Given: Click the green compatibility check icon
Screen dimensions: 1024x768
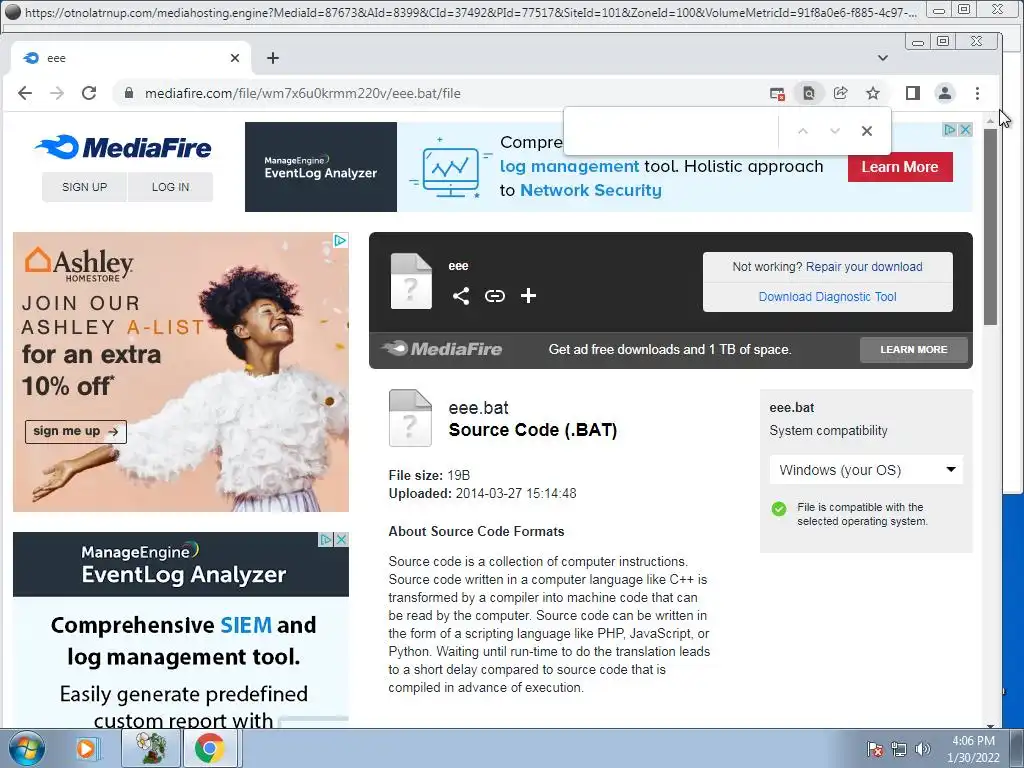Looking at the screenshot, I should 778,509.
